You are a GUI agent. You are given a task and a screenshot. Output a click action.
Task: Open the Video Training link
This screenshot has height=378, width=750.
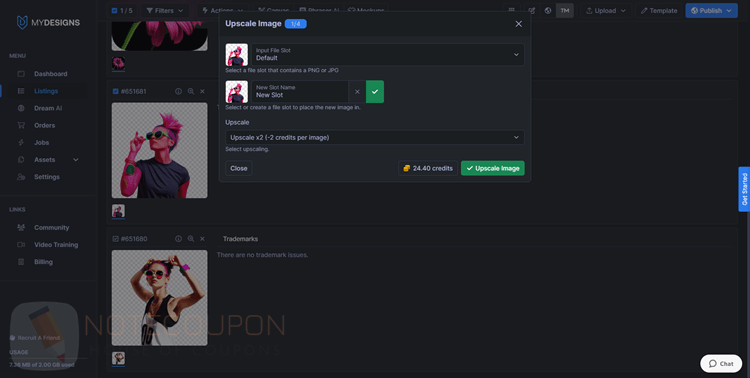point(56,245)
